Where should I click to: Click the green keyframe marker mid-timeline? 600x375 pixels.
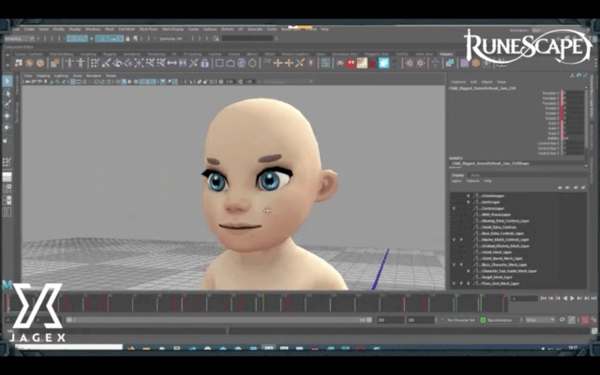tap(263, 303)
